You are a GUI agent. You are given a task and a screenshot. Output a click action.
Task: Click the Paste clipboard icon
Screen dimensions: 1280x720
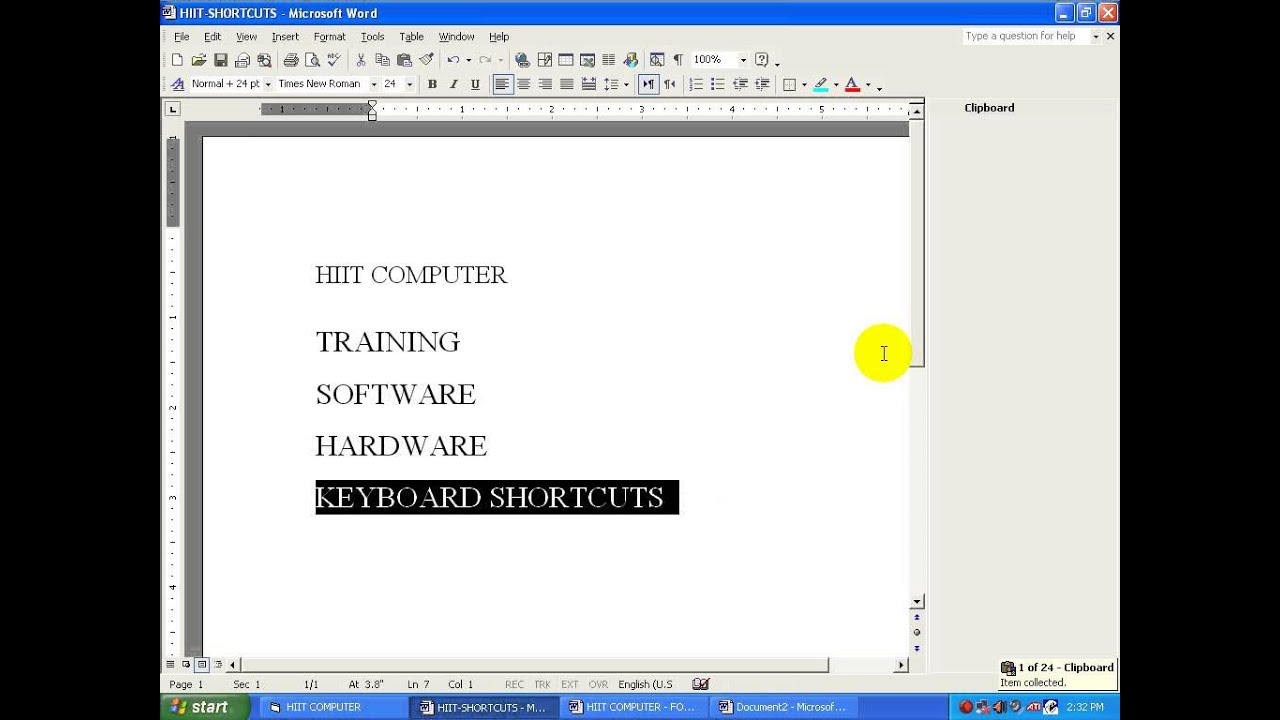tap(404, 60)
